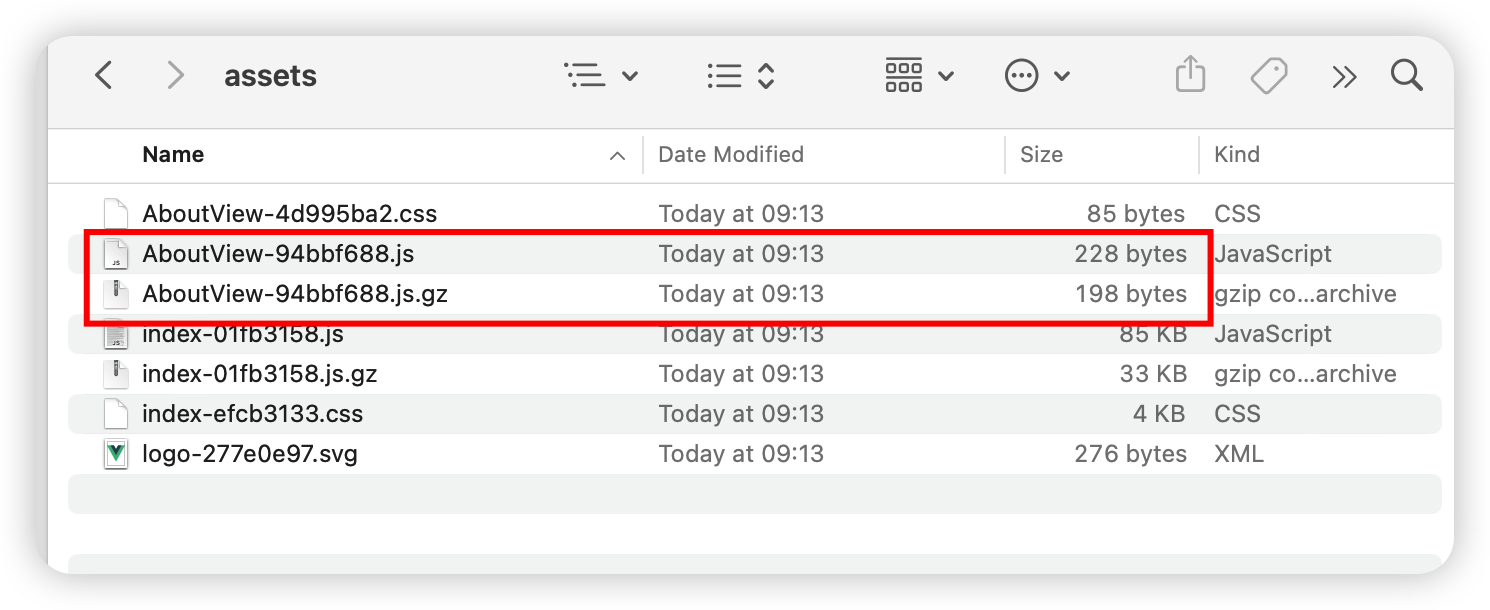Open the Group By grid menu

[x=919, y=75]
